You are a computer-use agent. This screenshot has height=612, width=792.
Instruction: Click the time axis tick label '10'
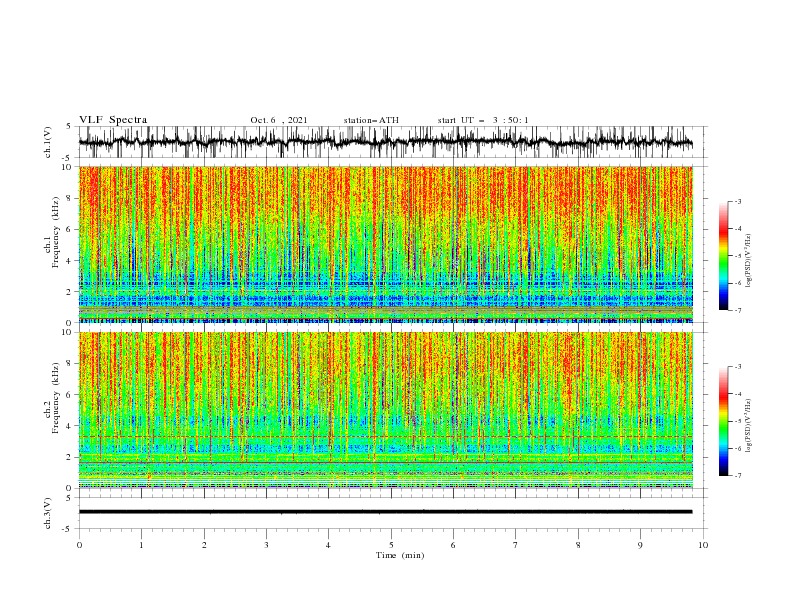coord(703,545)
